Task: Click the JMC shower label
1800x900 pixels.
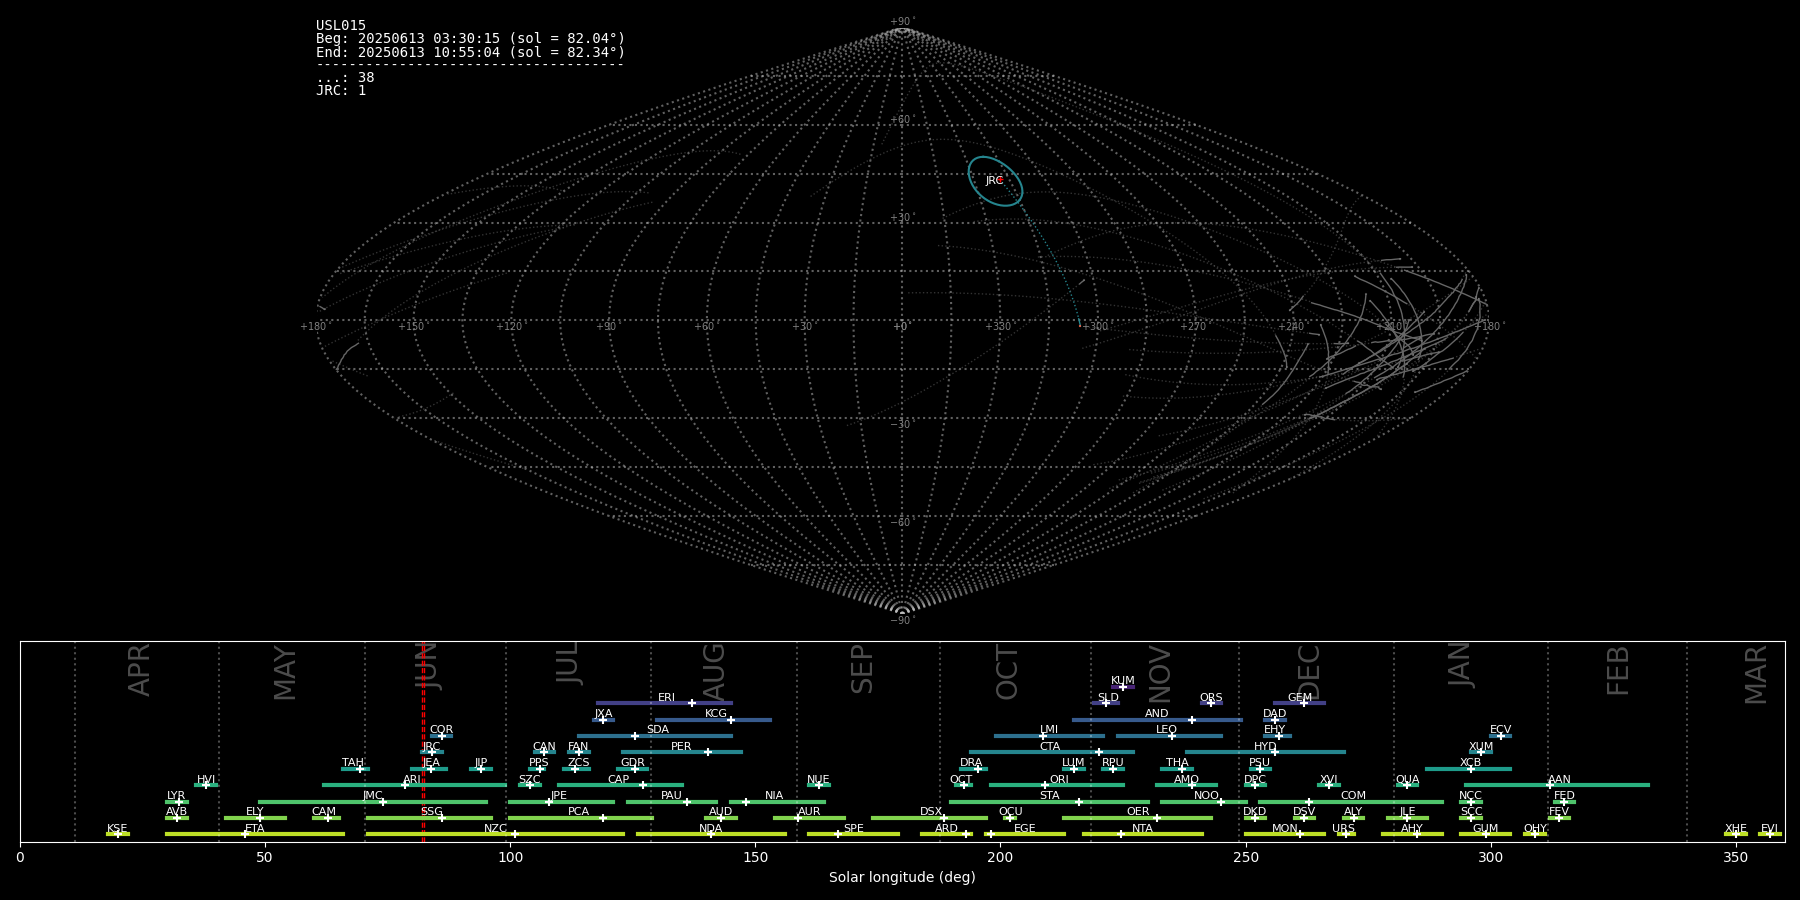Action: (372, 795)
